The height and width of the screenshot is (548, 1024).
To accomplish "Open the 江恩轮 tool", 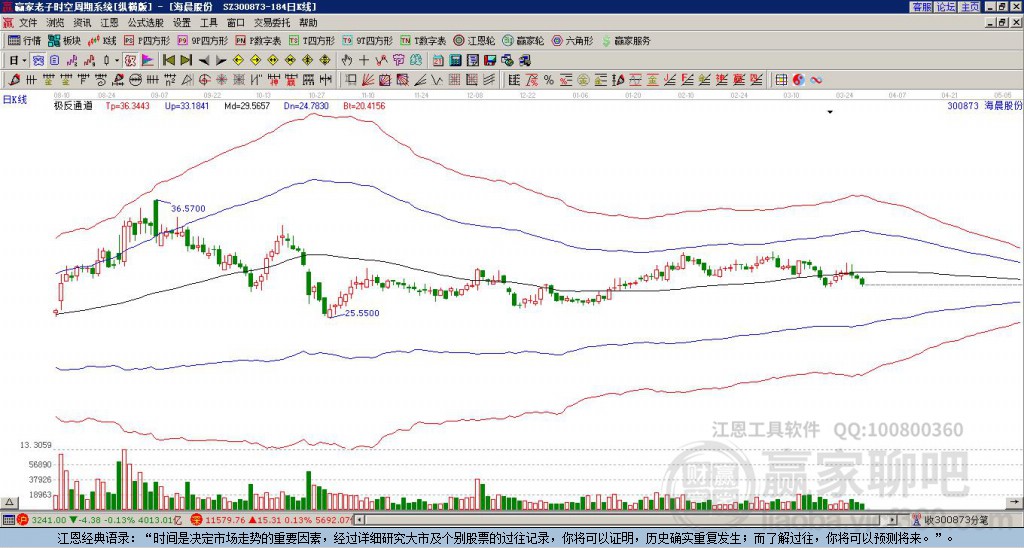I will click(474, 40).
